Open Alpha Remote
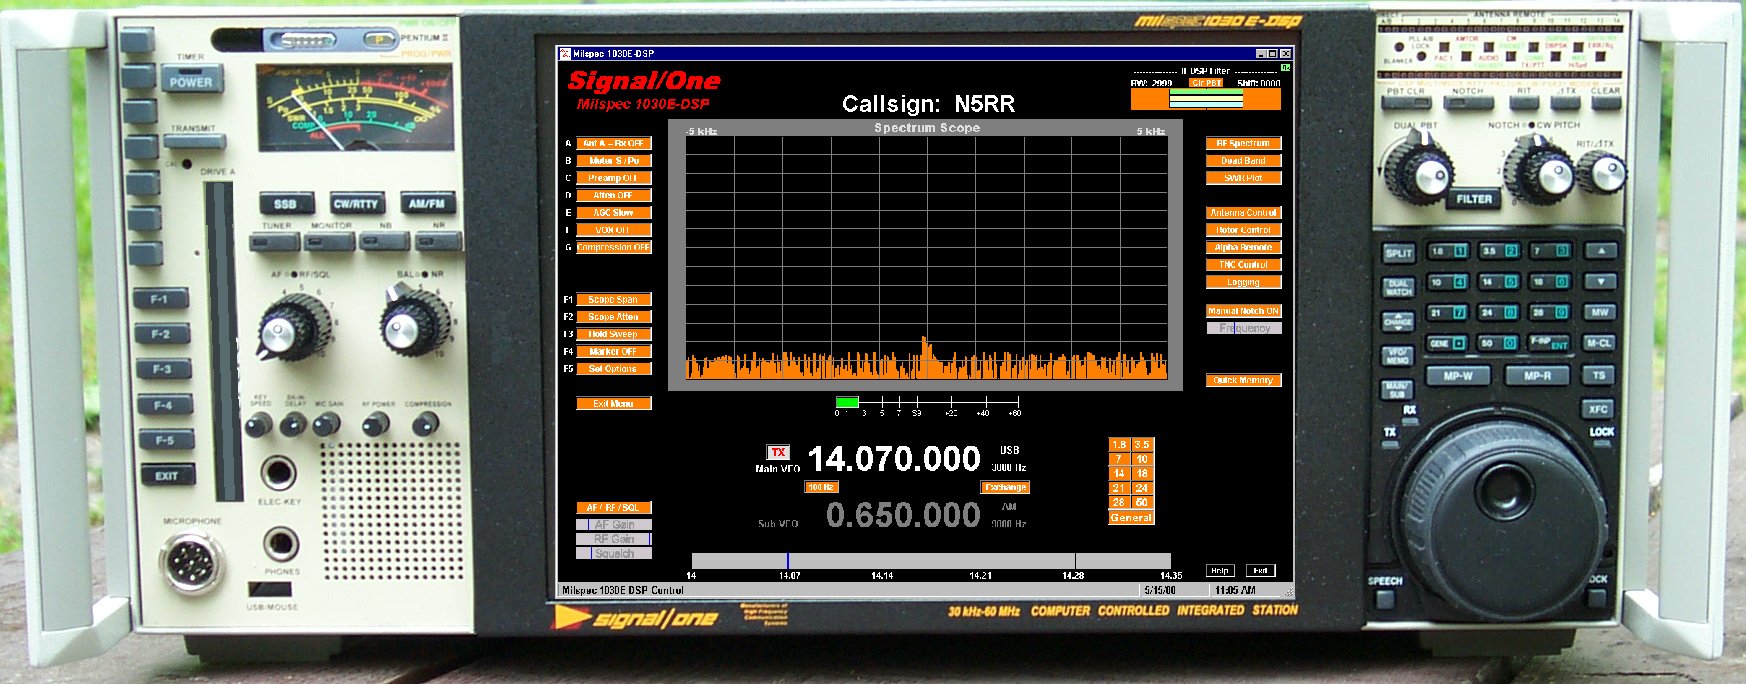 (1244, 247)
